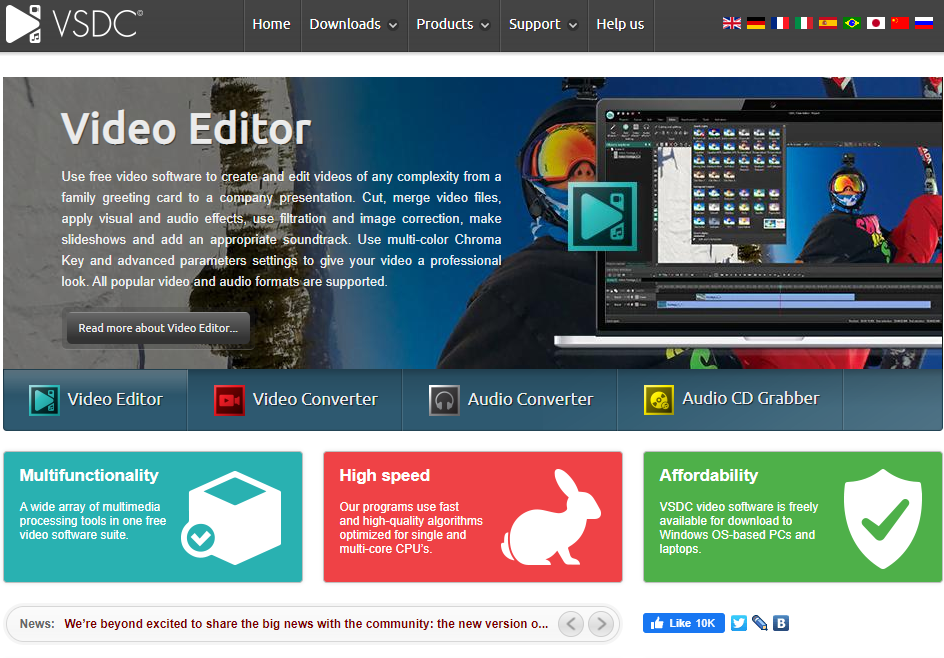Click the Facebook Like button
This screenshot has height=658, width=944.
click(683, 623)
